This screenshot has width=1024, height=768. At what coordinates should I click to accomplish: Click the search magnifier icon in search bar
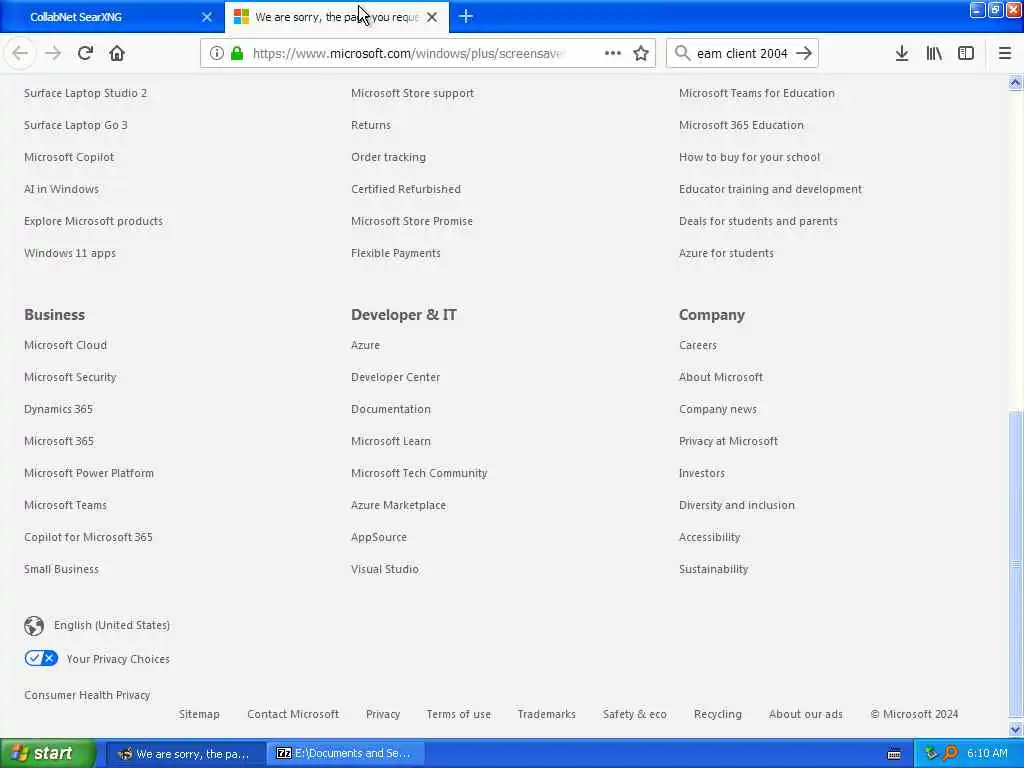tap(682, 54)
